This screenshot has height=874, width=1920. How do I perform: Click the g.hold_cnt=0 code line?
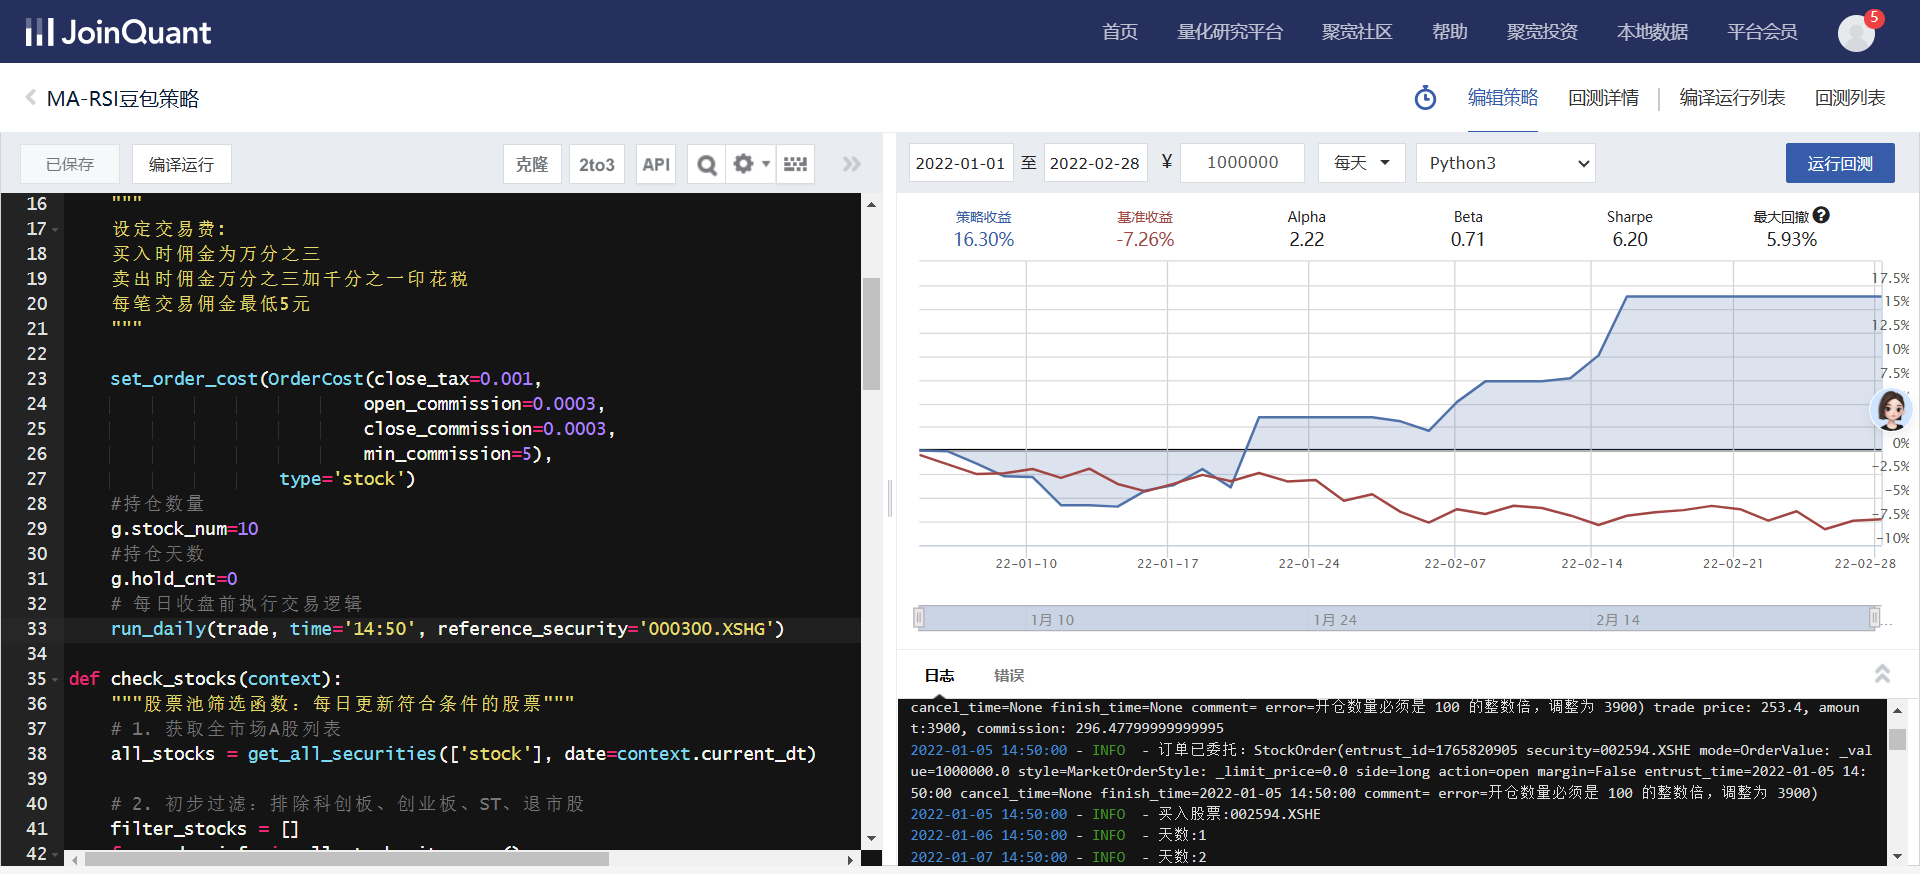174,579
